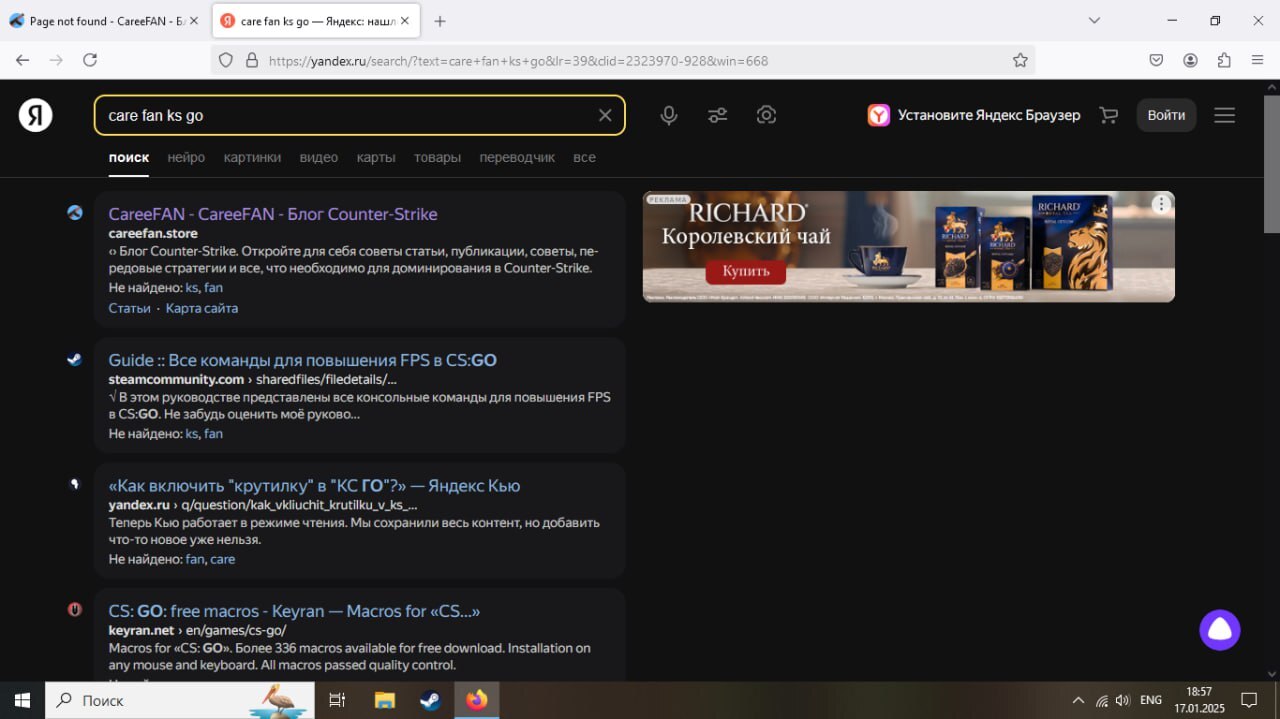Switch to товары tab
The width and height of the screenshot is (1280, 719).
[437, 157]
